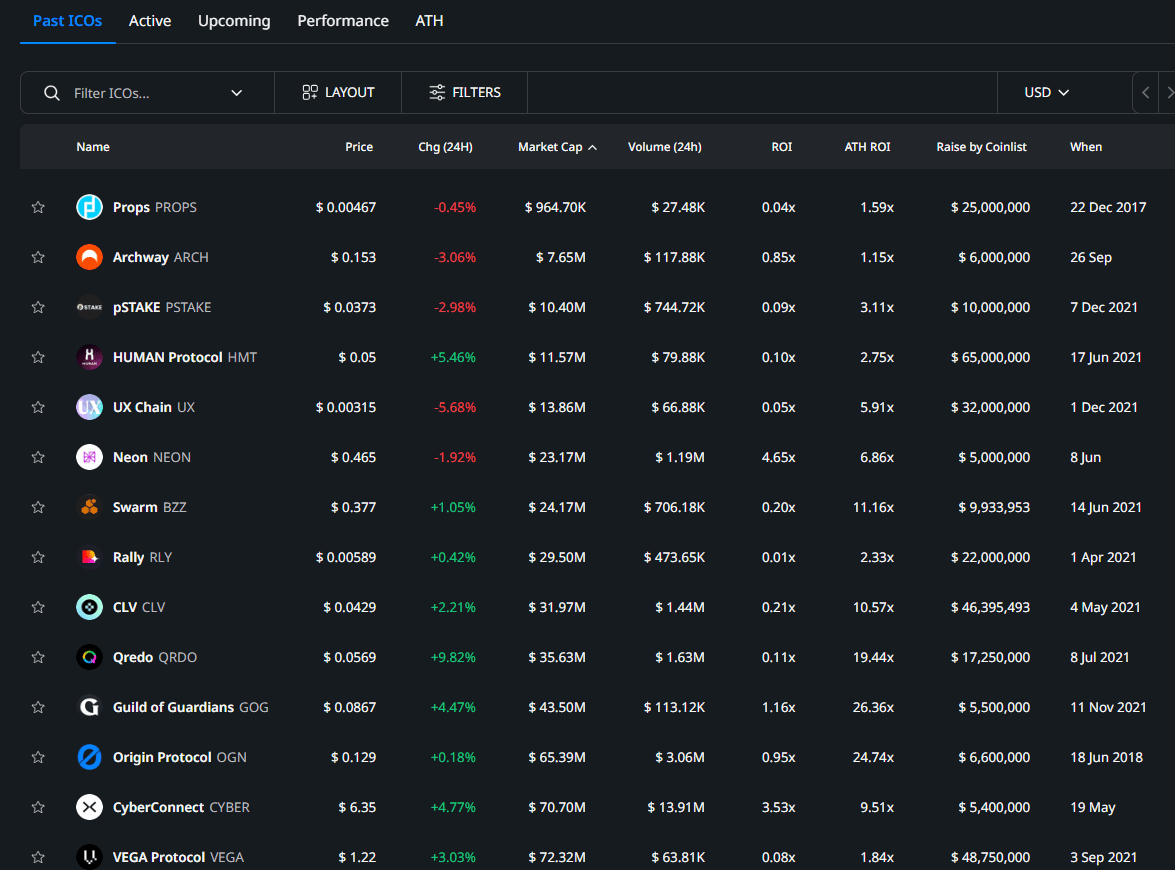This screenshot has width=1175, height=870.
Task: Star the Archway row as favorite
Action: pos(38,257)
